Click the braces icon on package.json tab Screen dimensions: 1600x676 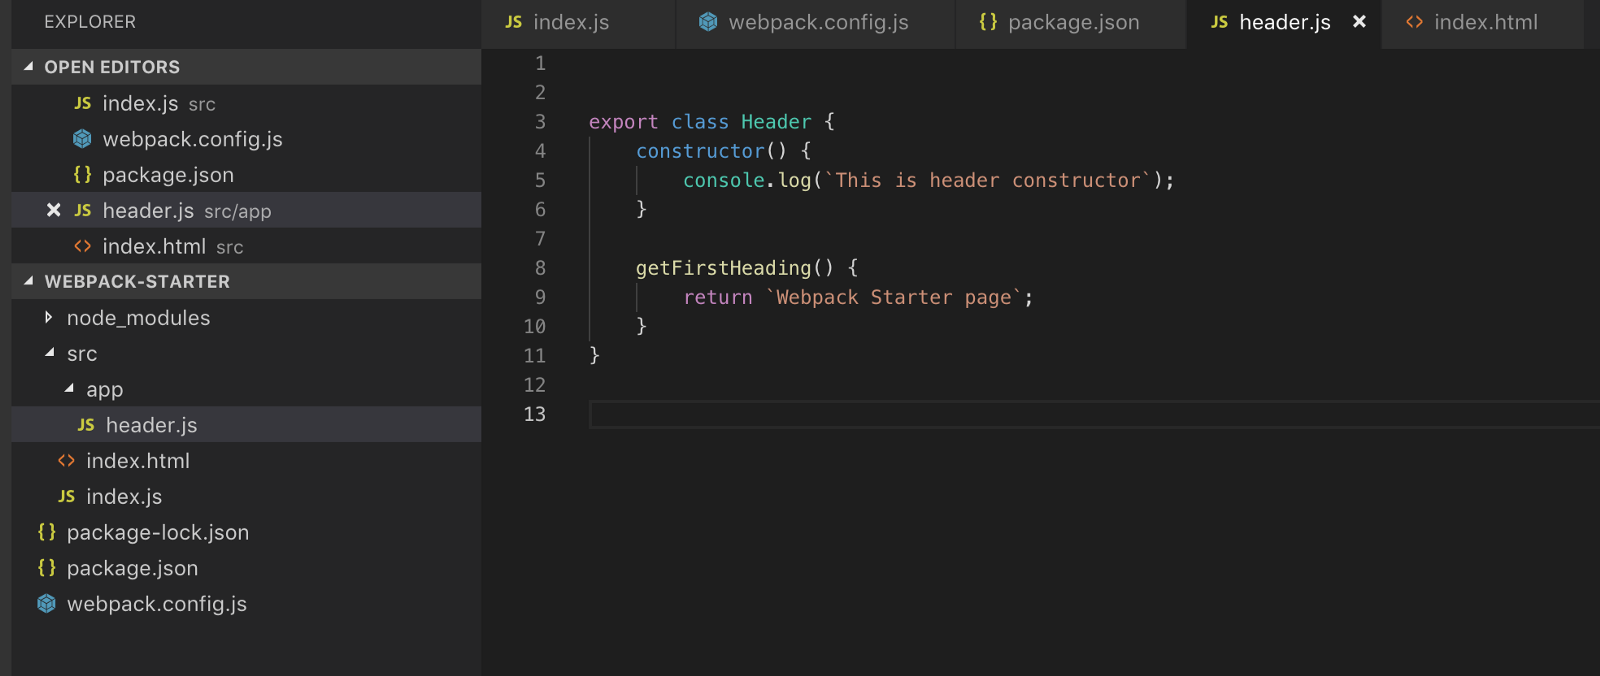[x=988, y=22]
